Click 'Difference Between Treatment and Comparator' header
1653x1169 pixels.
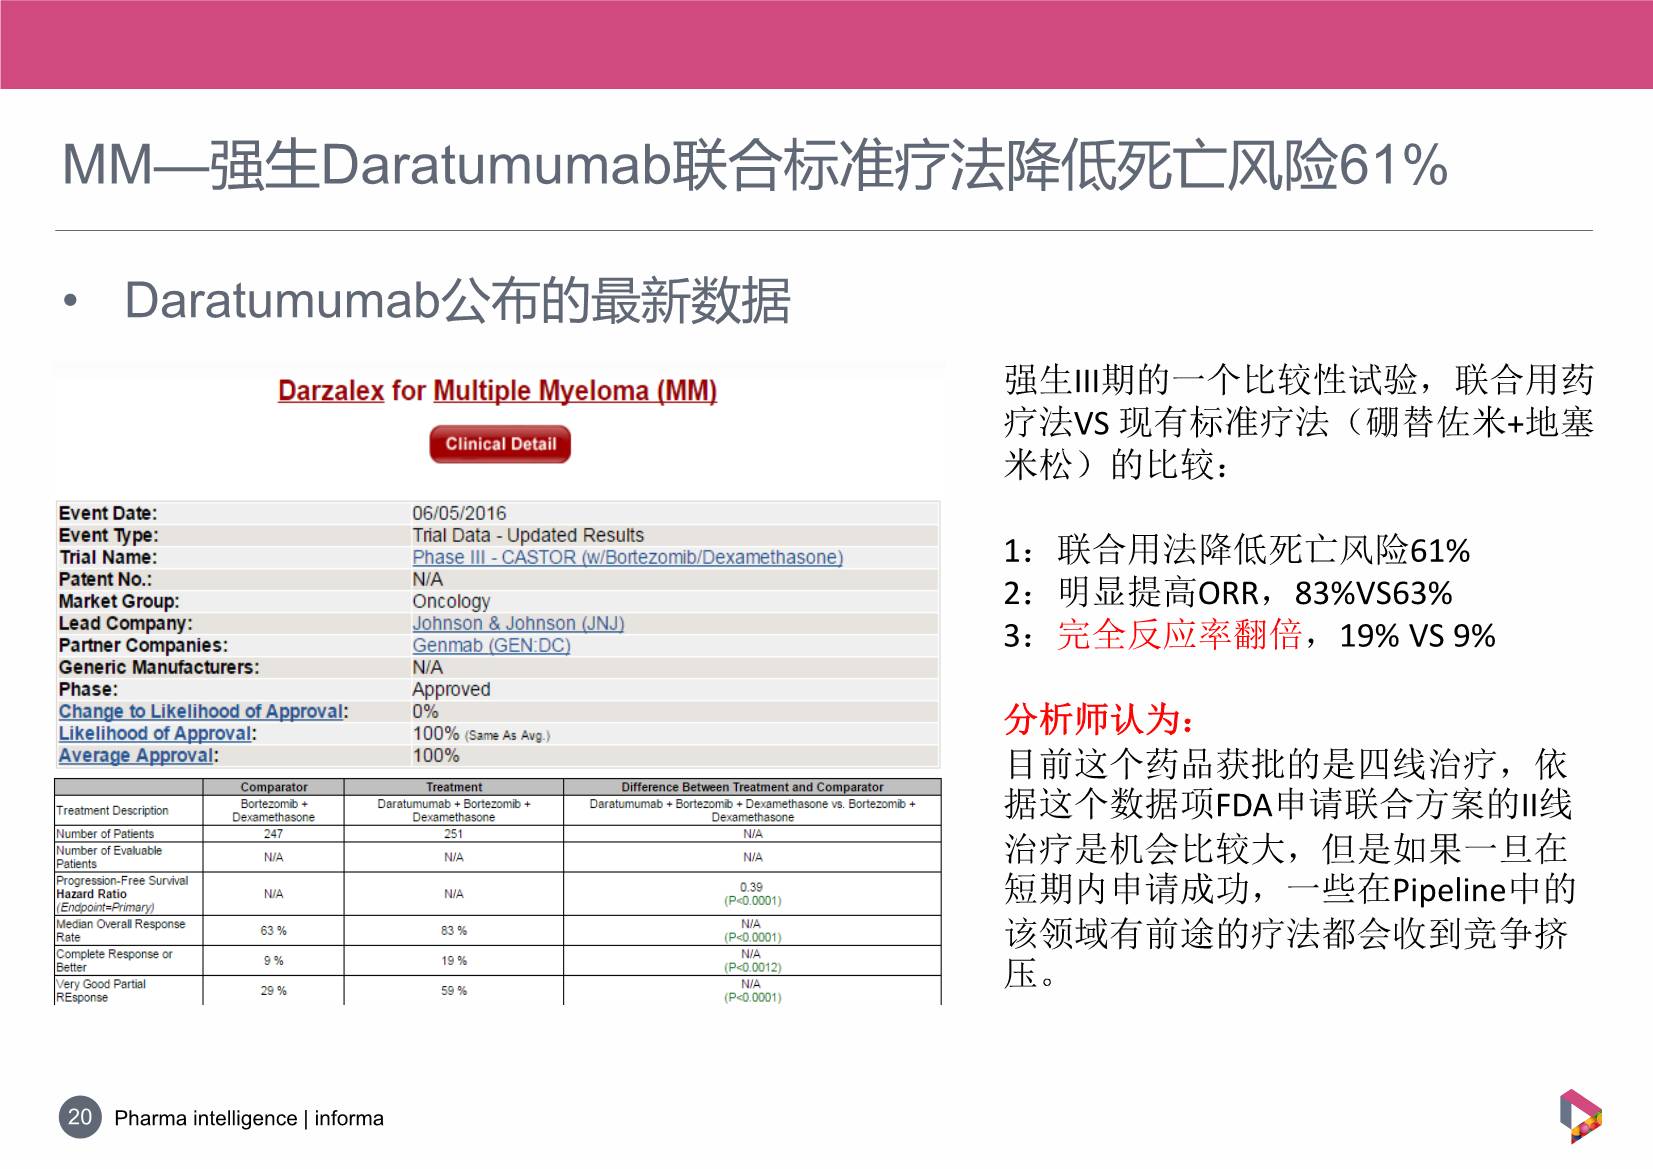click(752, 787)
